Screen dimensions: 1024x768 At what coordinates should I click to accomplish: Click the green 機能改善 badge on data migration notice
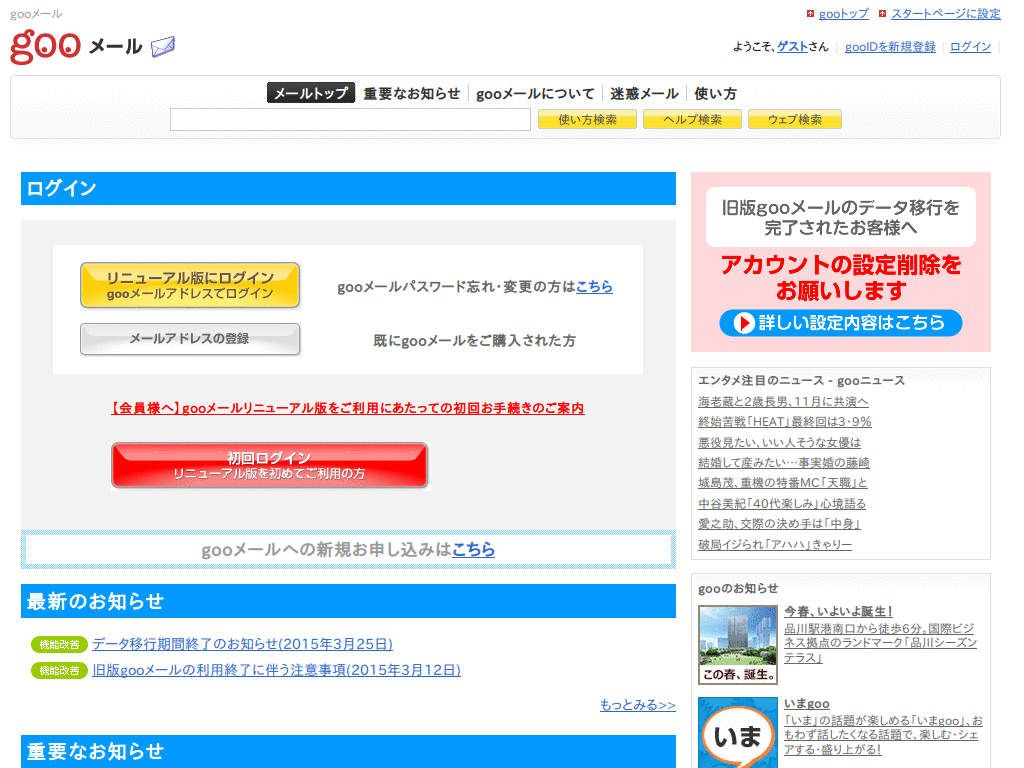pyautogui.click(x=58, y=644)
